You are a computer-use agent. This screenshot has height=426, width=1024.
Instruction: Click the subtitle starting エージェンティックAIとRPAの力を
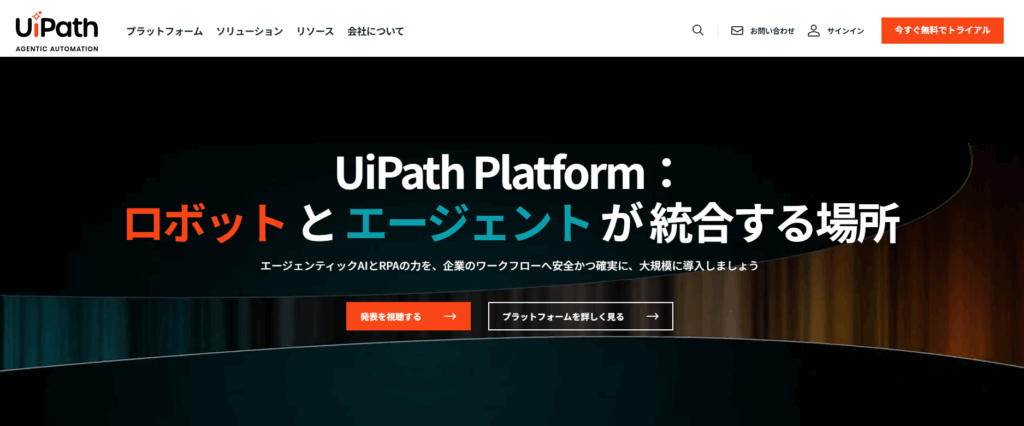click(x=509, y=267)
